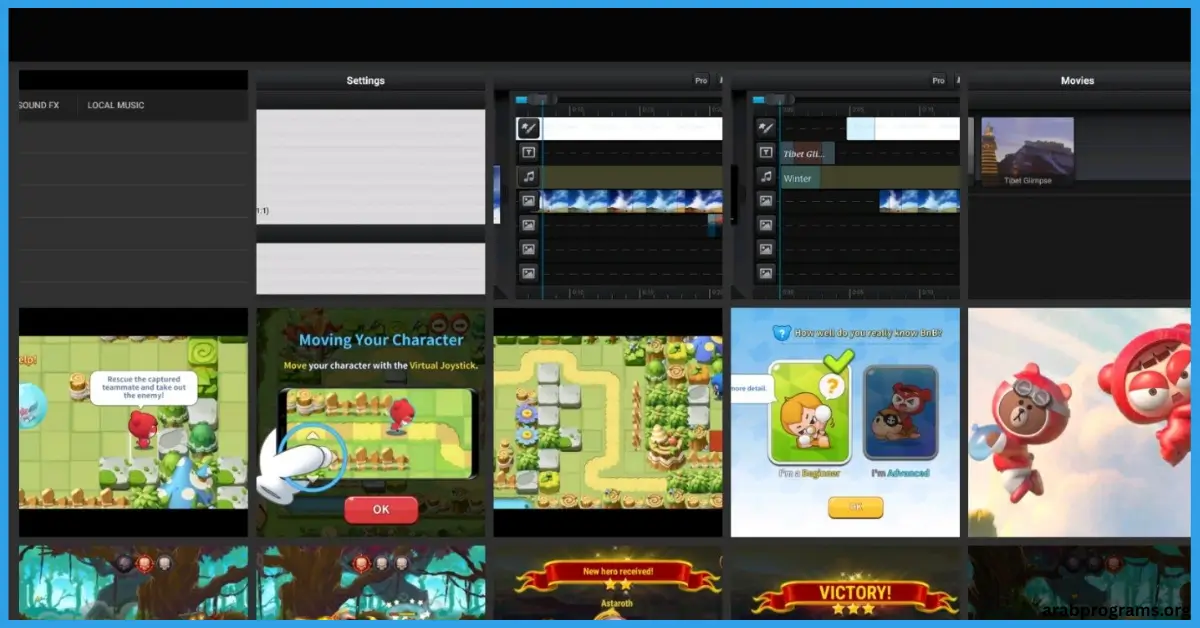1200x628 pixels.
Task: Open the Tibet Glimpse movie thumbnail
Action: (1029, 151)
